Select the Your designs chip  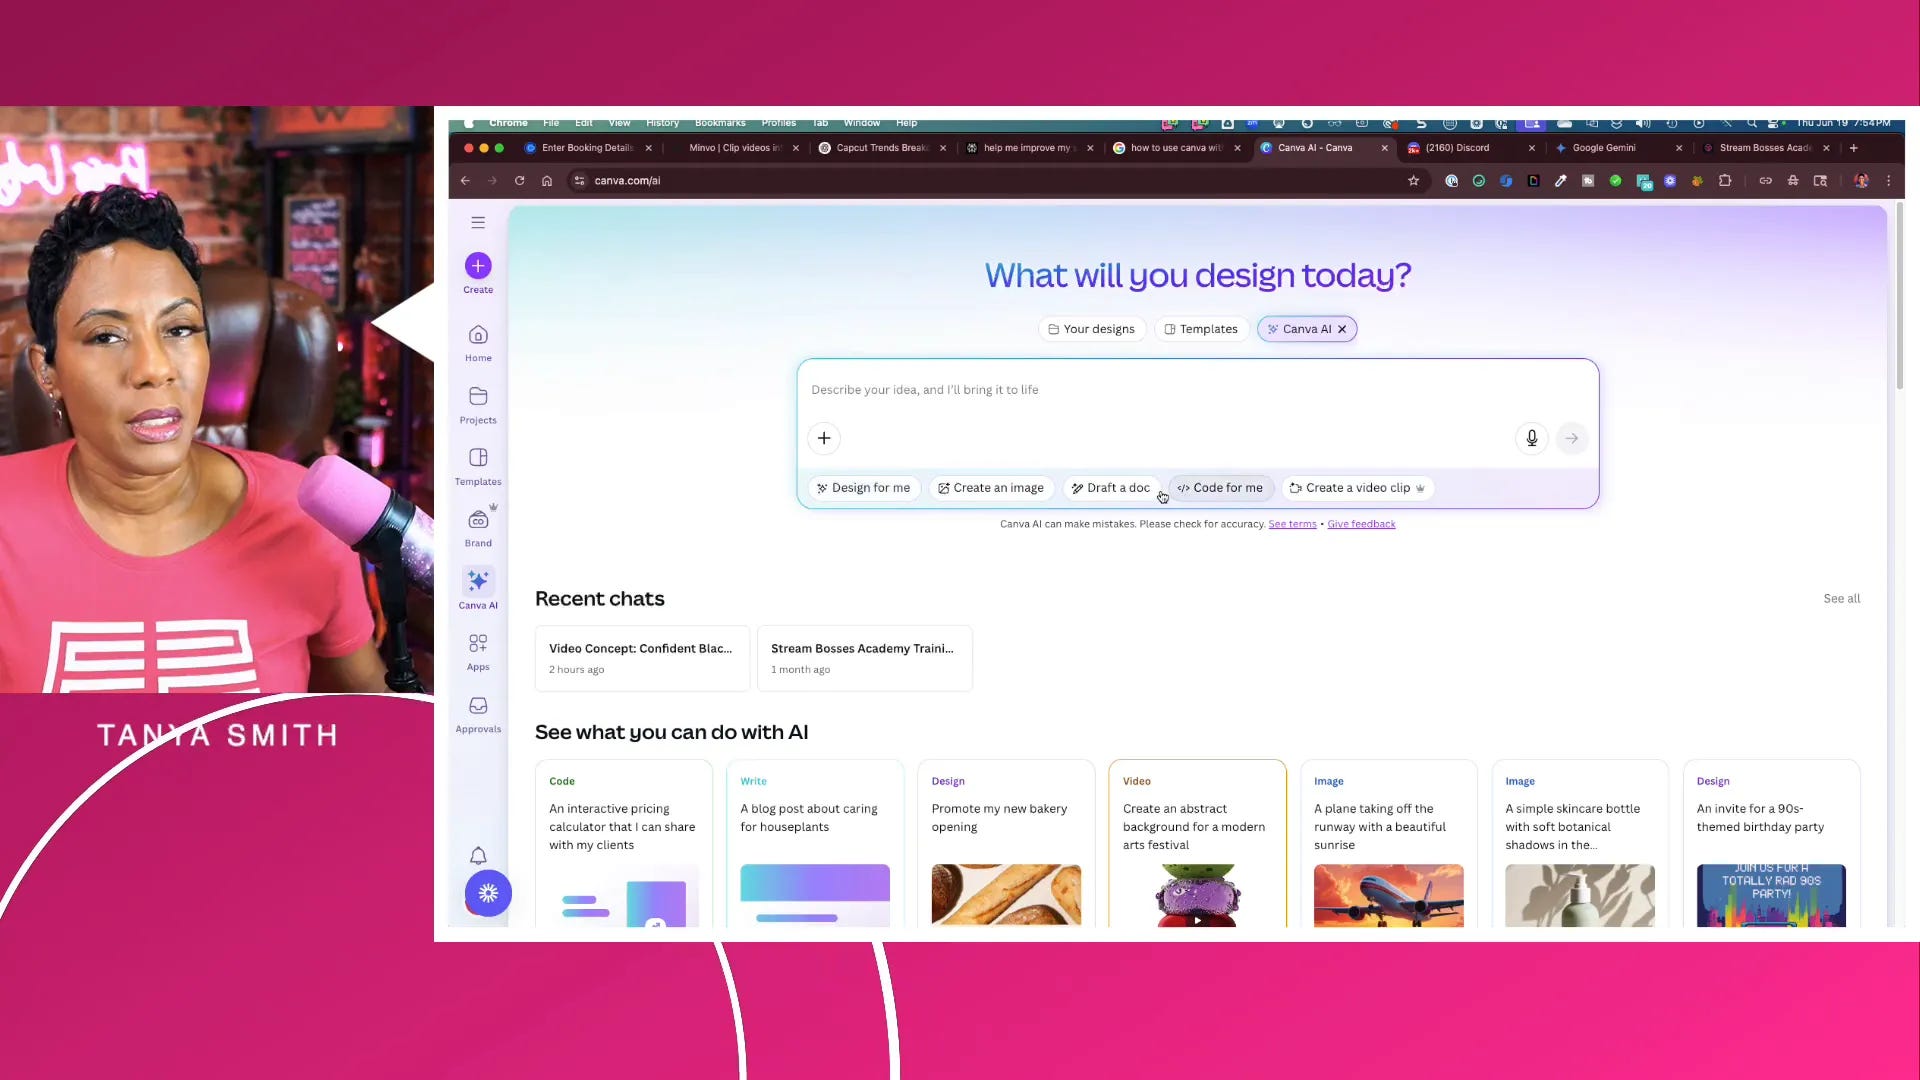1091,329
